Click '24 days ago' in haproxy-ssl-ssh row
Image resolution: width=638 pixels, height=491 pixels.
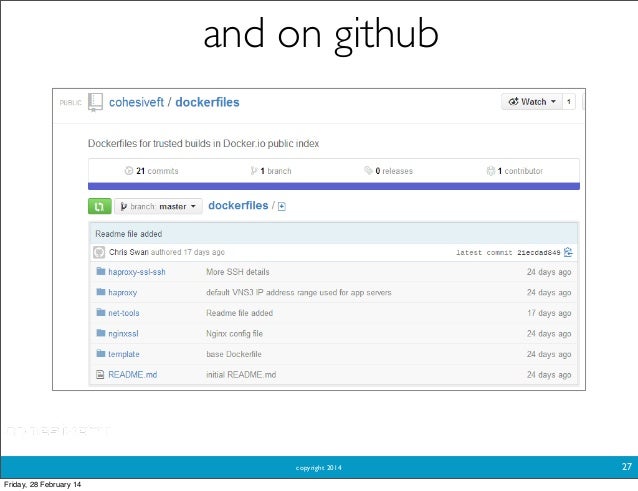549,272
